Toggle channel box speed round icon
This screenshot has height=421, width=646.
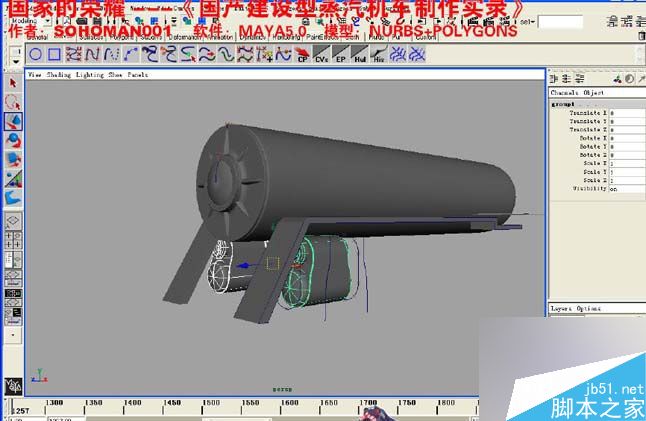pos(630,78)
